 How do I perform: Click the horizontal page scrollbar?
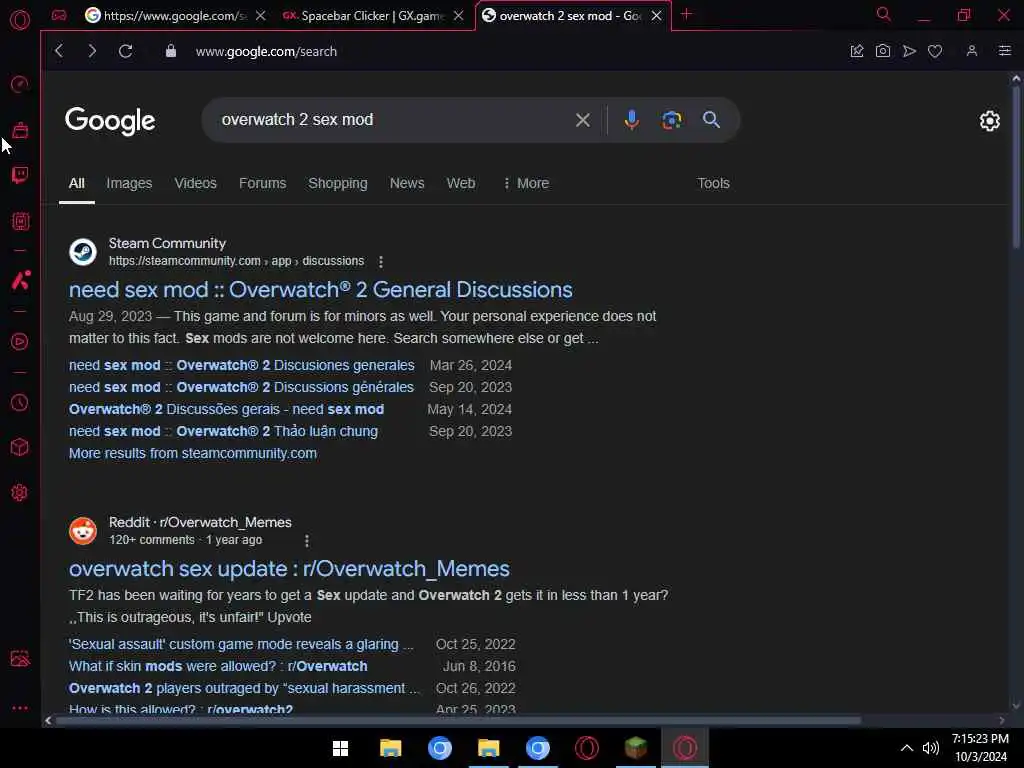tap(457, 720)
